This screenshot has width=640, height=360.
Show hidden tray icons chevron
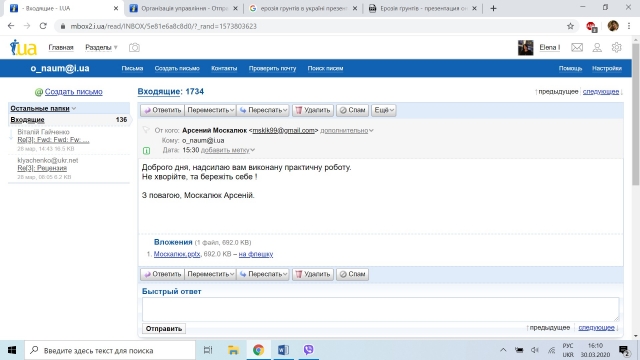point(503,350)
